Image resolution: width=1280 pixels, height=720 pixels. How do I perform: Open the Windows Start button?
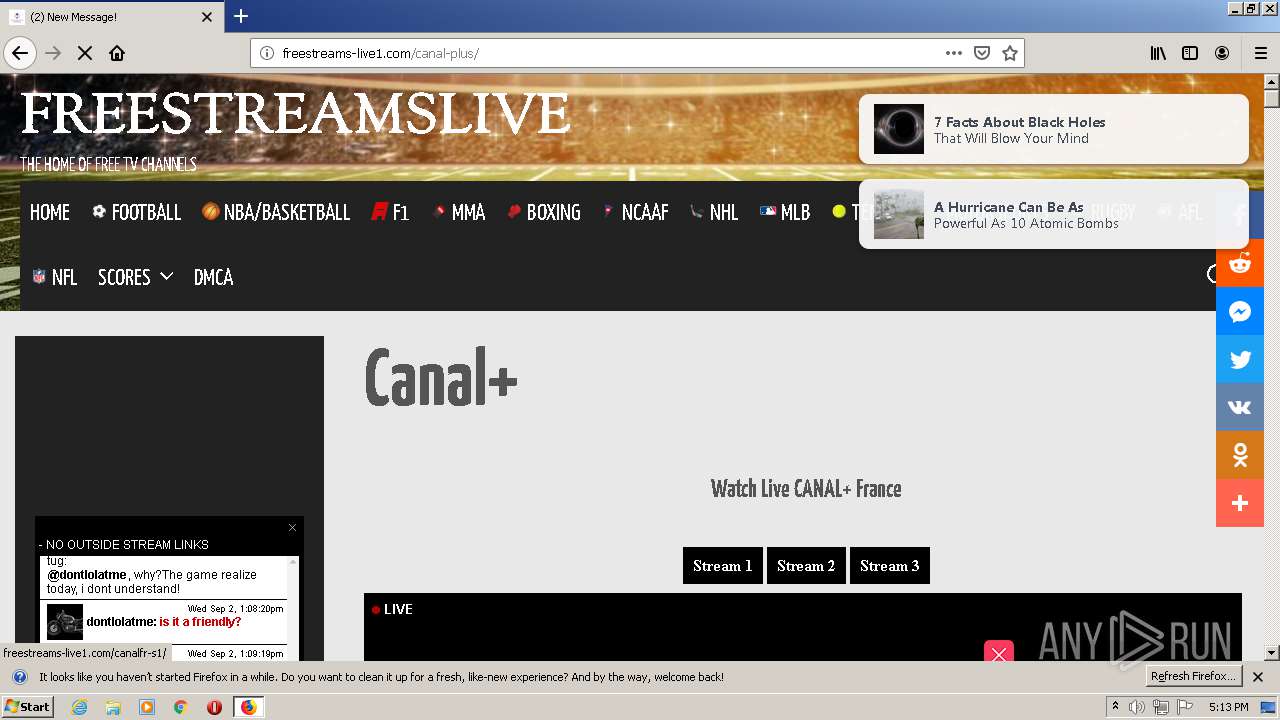coord(27,707)
